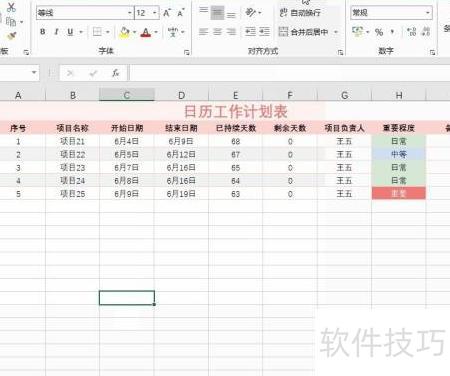This screenshot has height=376, width=450.
Task: Apply comma thousands separator style
Action: click(x=392, y=32)
